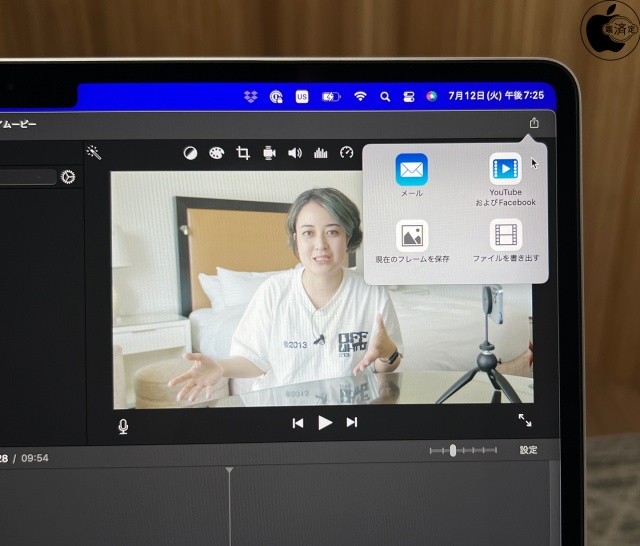Open the color correction palette
Viewport: 640px width, 546px height.
coord(216,153)
